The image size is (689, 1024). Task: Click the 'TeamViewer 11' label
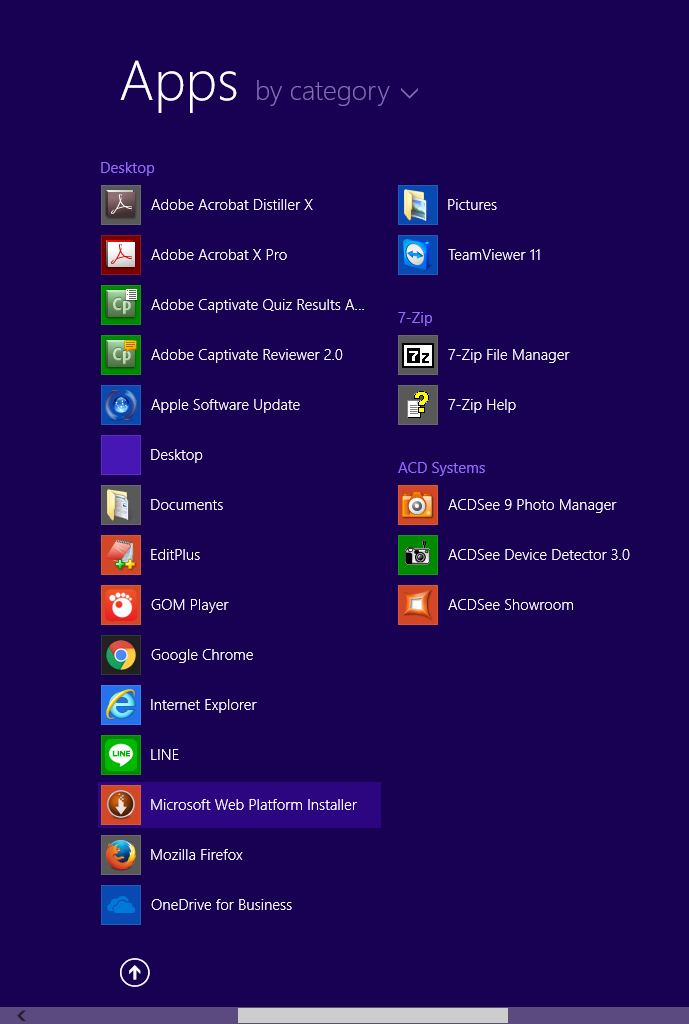click(494, 255)
